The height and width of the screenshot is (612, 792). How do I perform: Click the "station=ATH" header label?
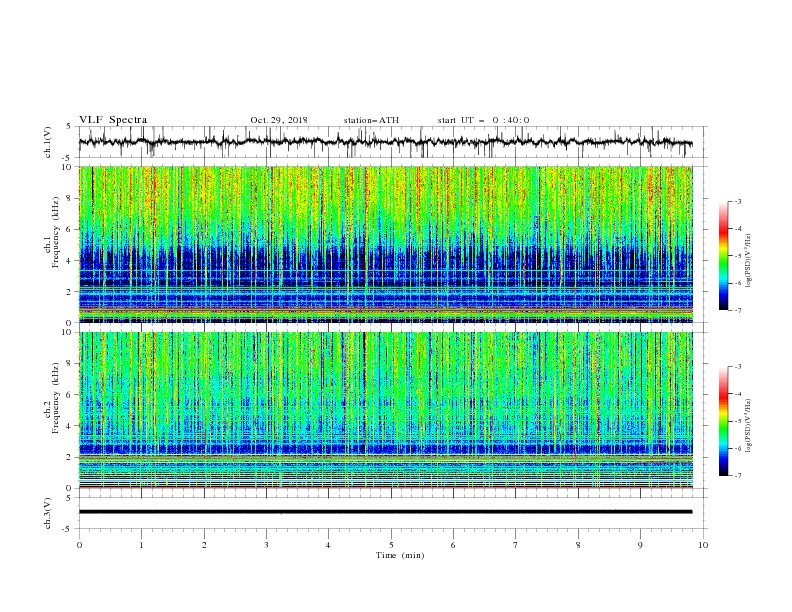coord(371,120)
